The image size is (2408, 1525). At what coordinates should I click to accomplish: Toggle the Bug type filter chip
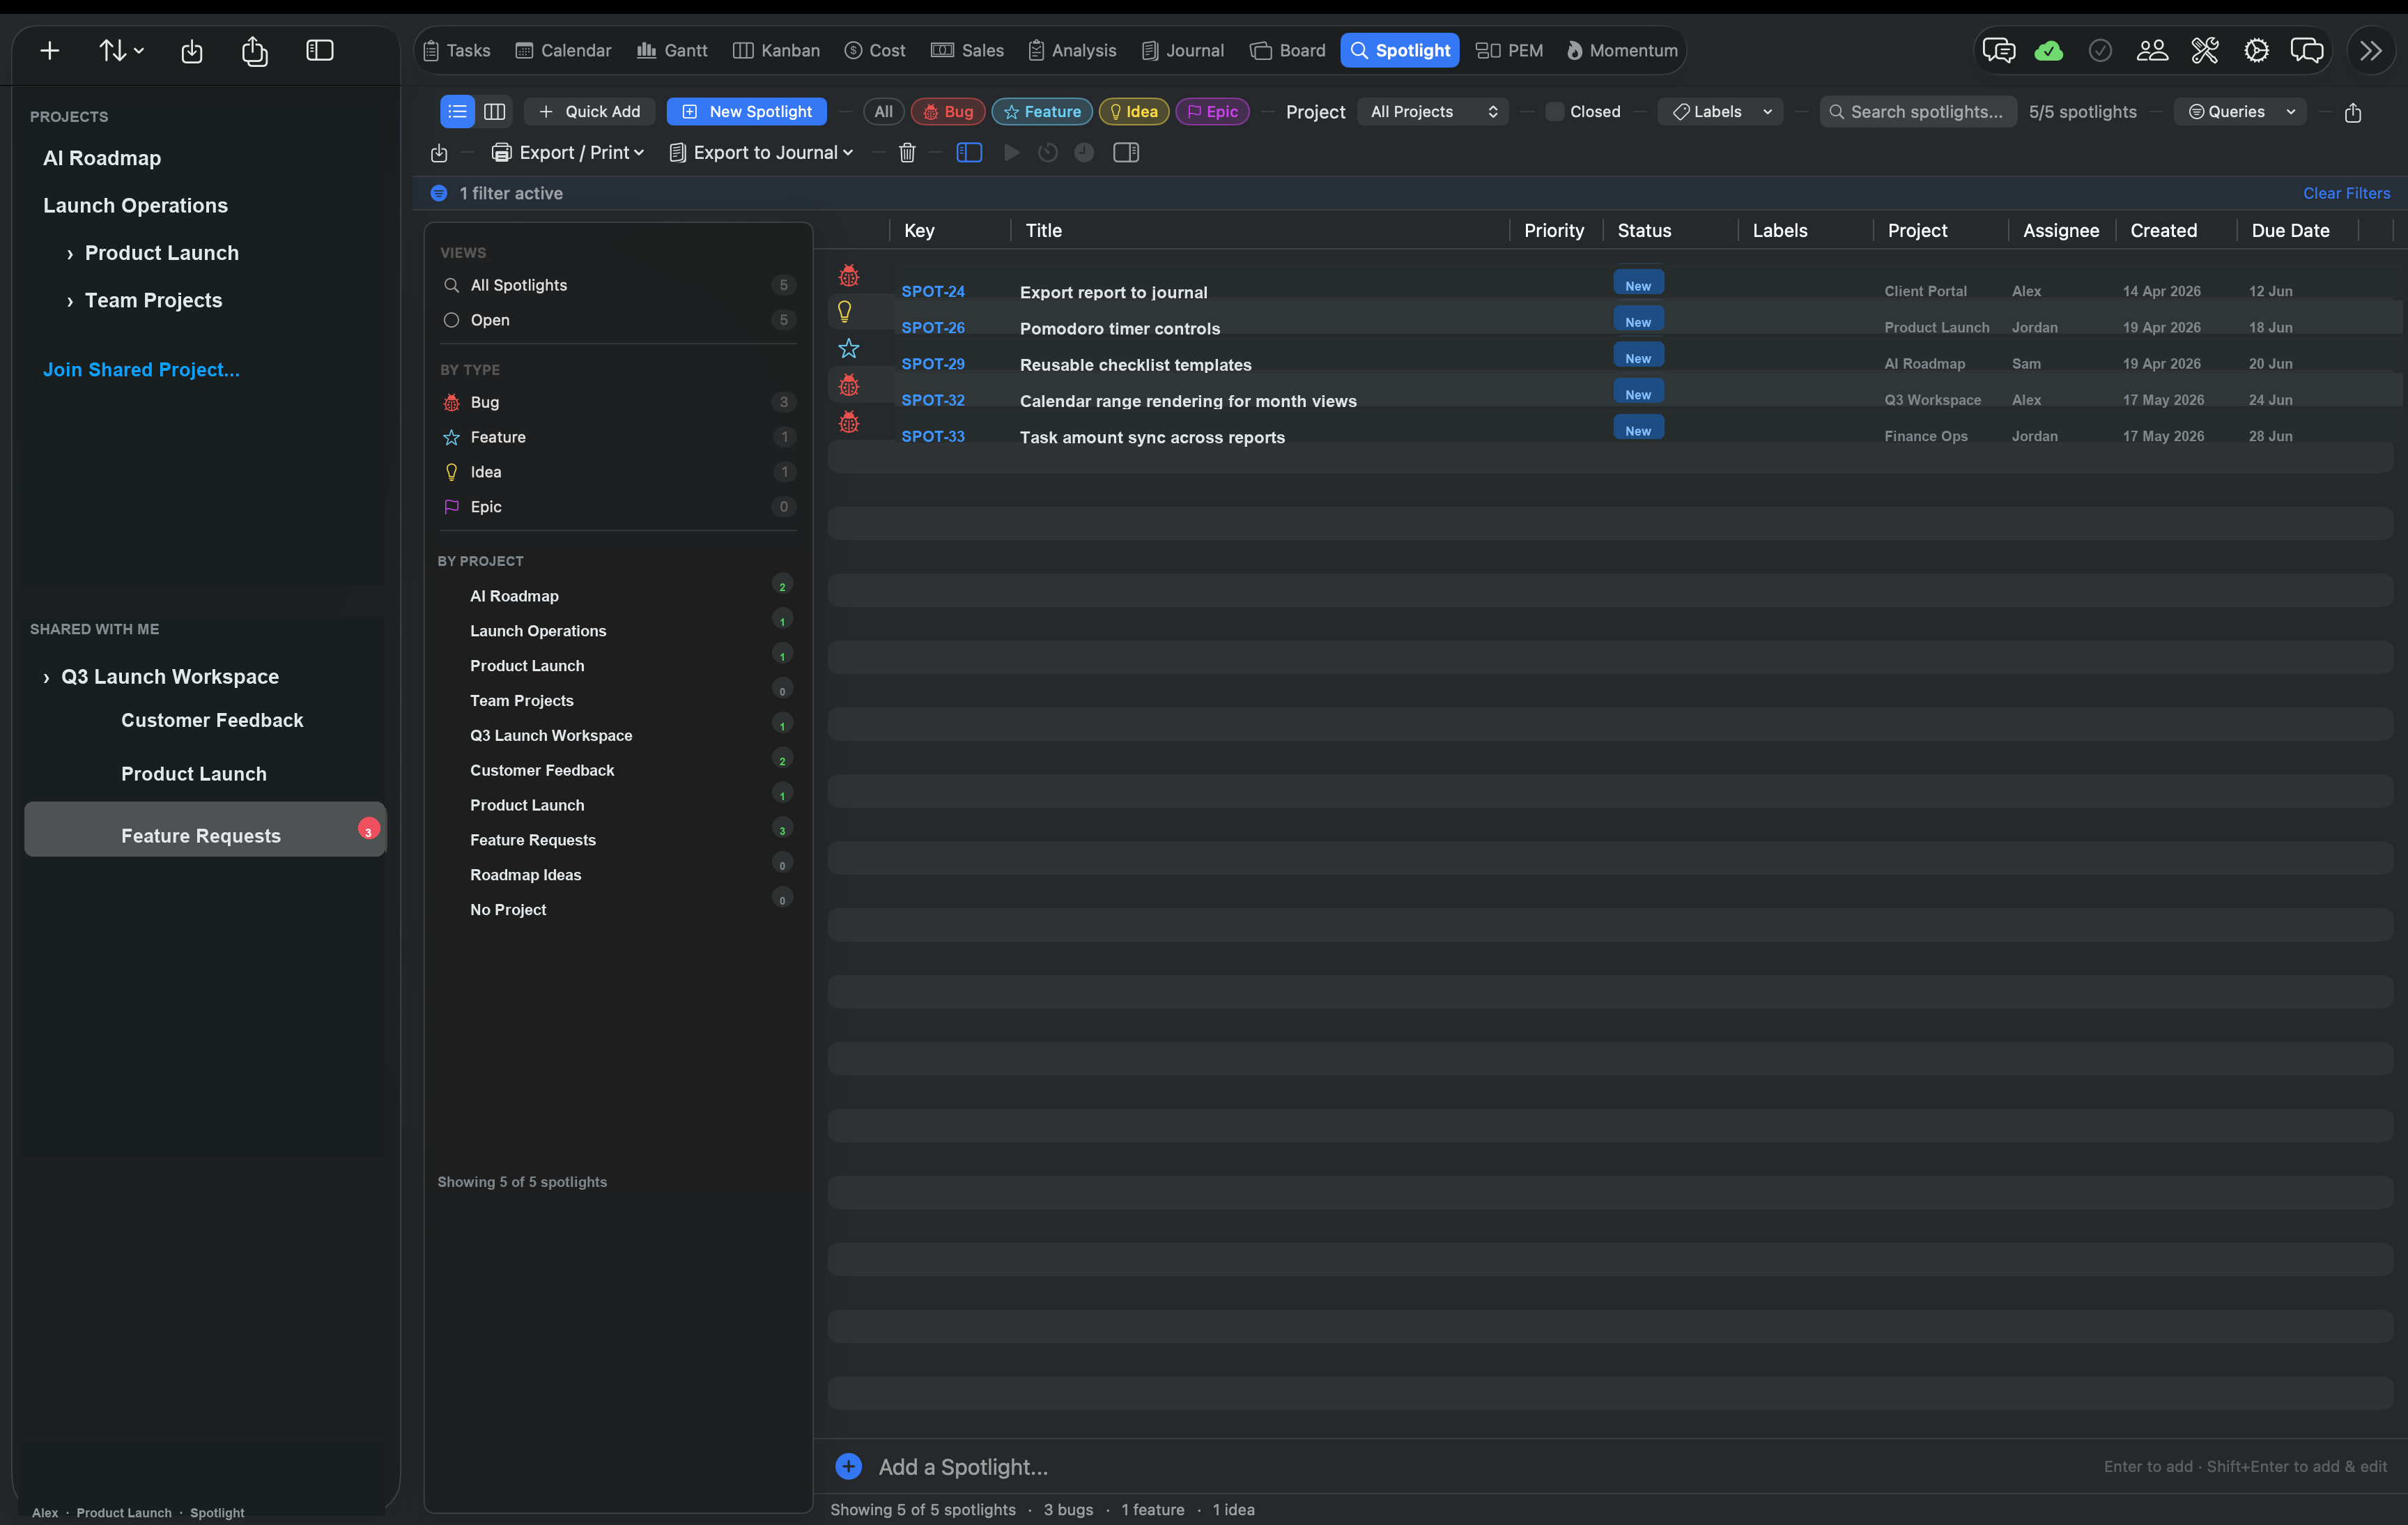pyautogui.click(x=948, y=112)
